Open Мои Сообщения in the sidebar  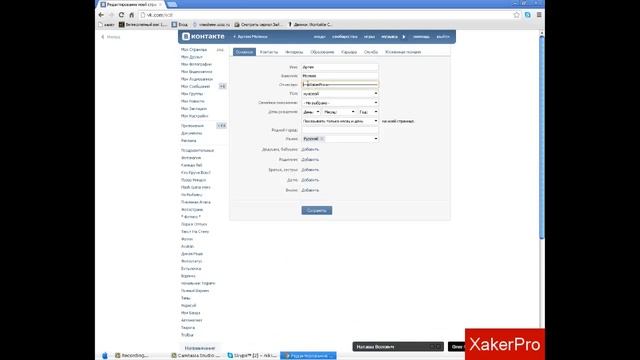tap(196, 87)
